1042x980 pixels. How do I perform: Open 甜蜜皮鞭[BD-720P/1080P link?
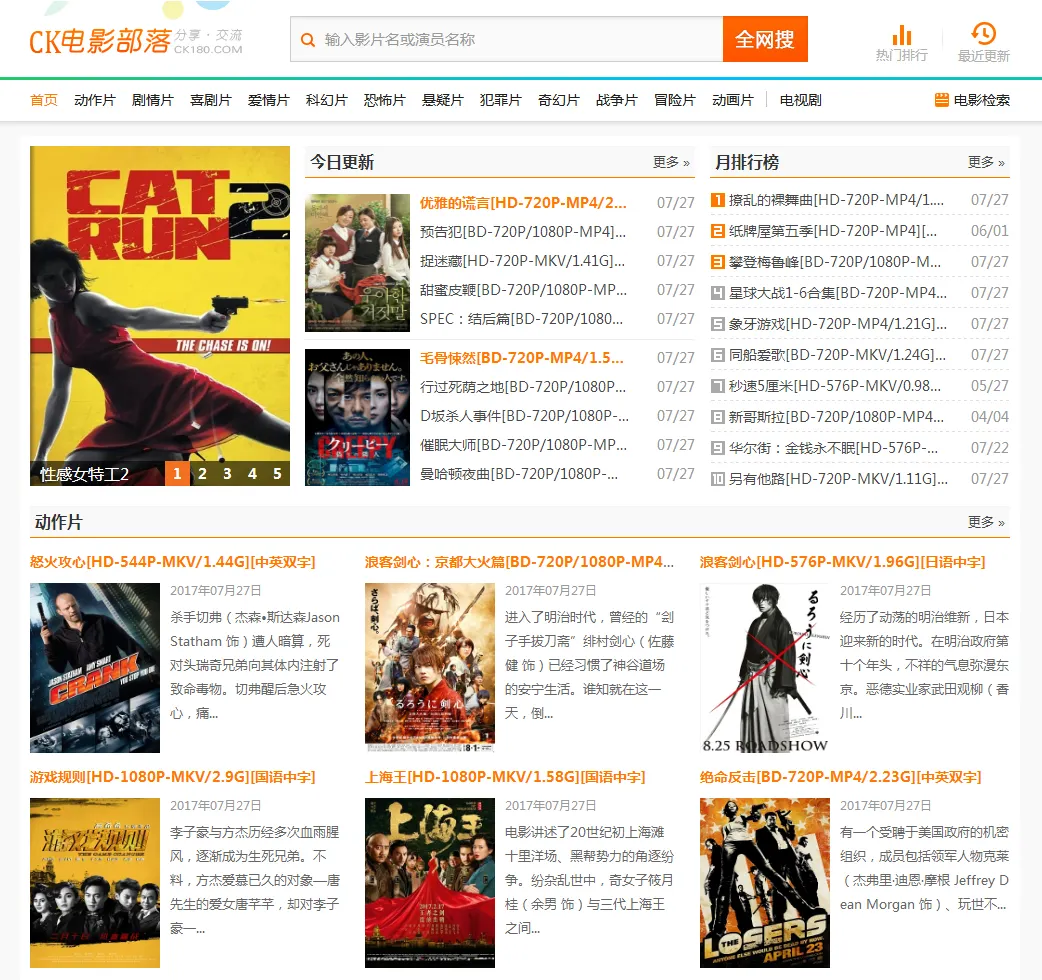[524, 290]
